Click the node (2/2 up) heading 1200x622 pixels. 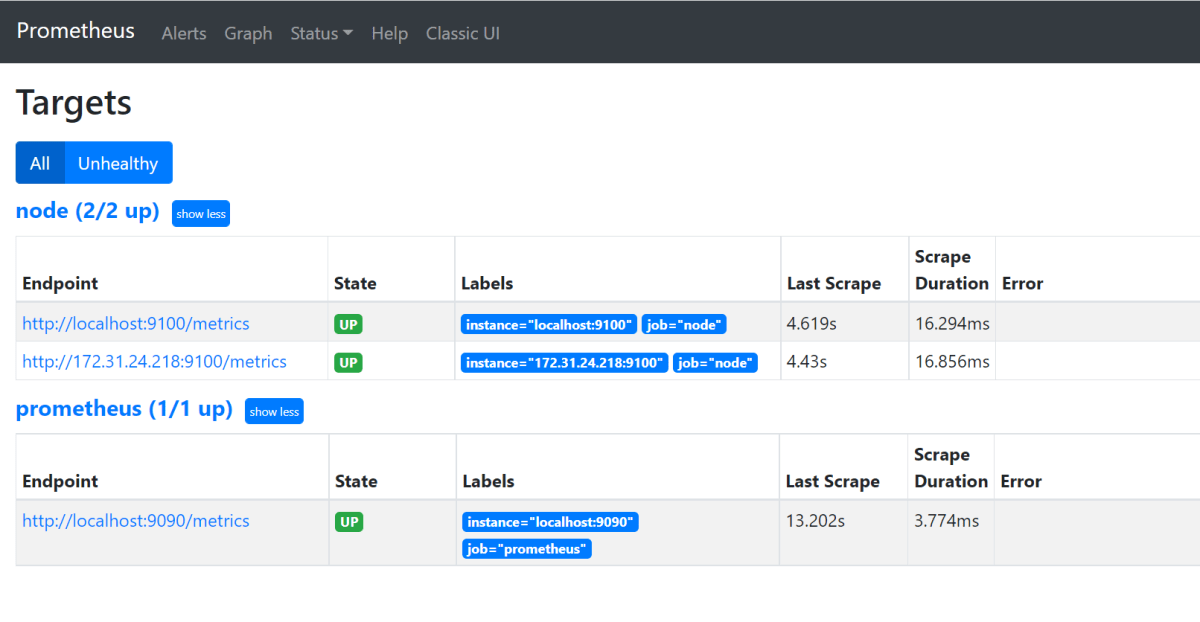tap(88, 211)
